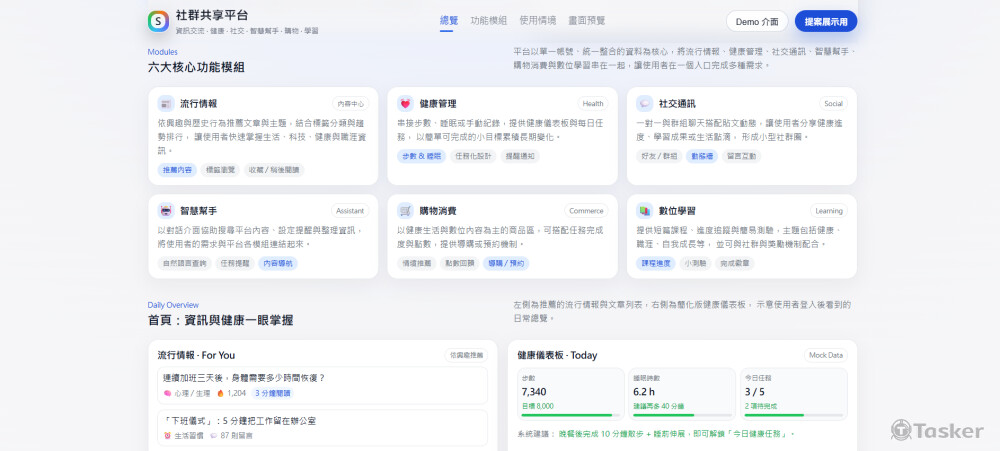Click the flame icon beside 1,204
The height and width of the screenshot is (451, 1000).
221,394
